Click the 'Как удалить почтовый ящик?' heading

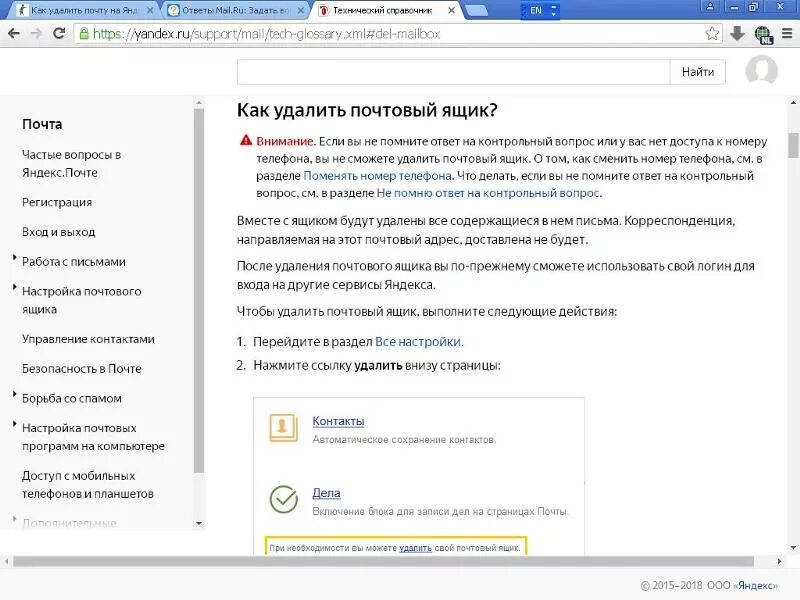(x=367, y=110)
